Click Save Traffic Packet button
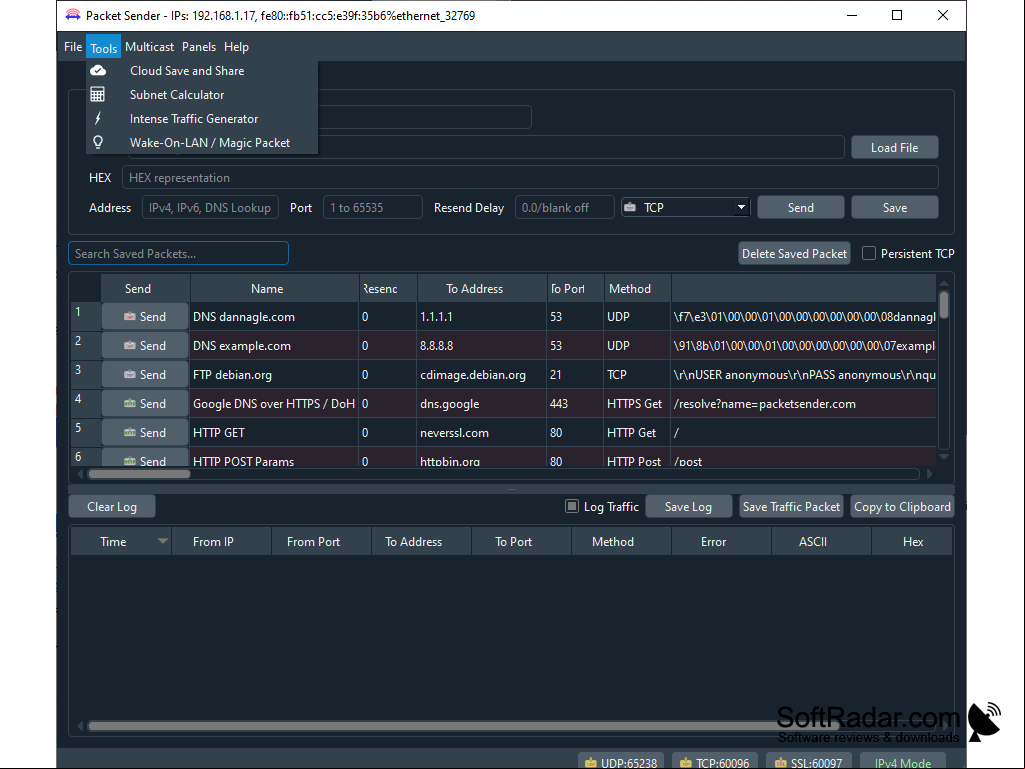Image resolution: width=1025 pixels, height=769 pixels. 791,507
